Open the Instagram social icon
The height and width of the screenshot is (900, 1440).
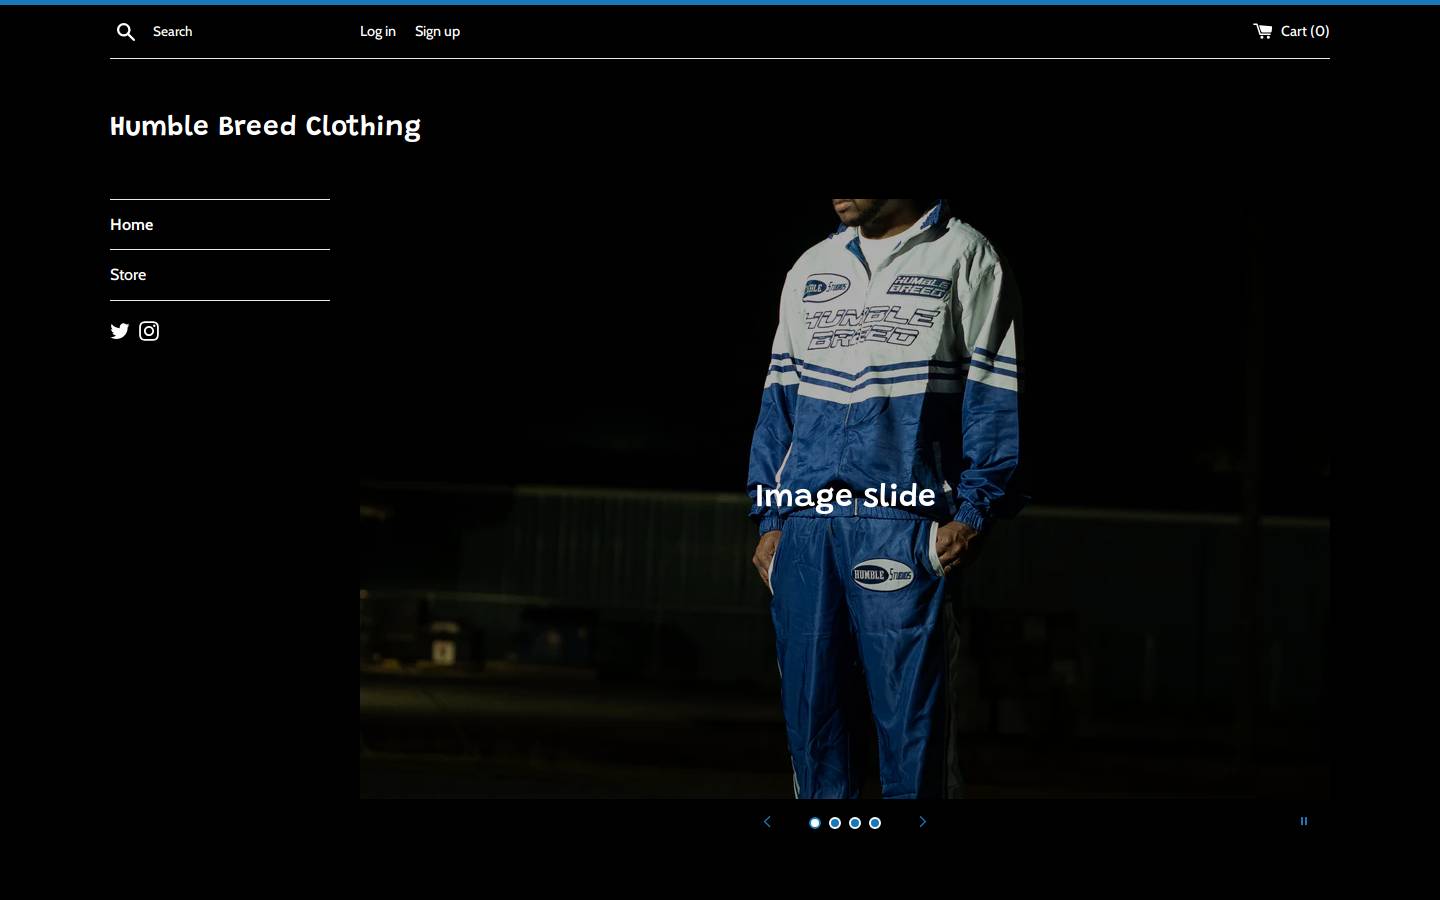(x=149, y=331)
